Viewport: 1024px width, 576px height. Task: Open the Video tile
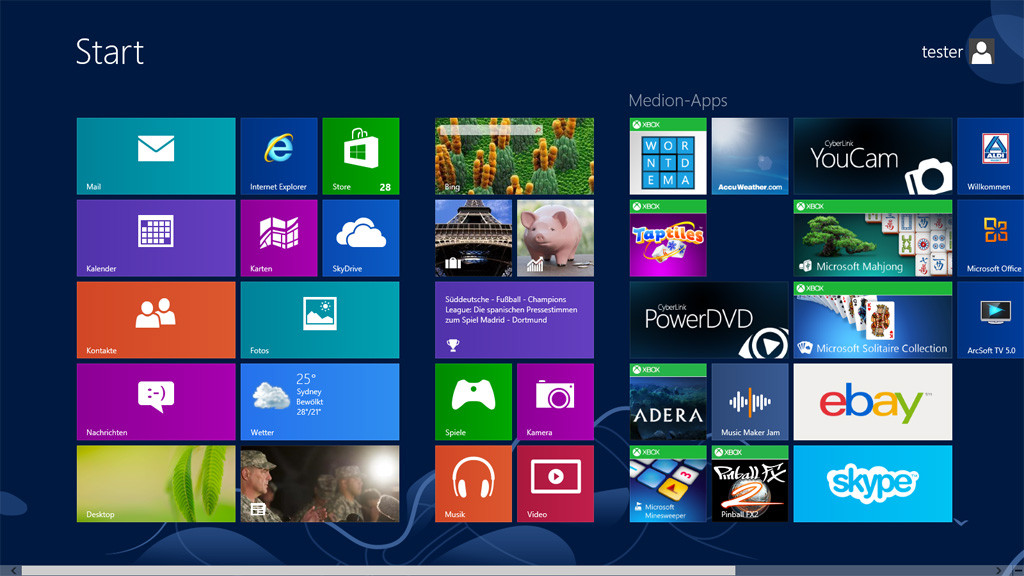[x=555, y=484]
